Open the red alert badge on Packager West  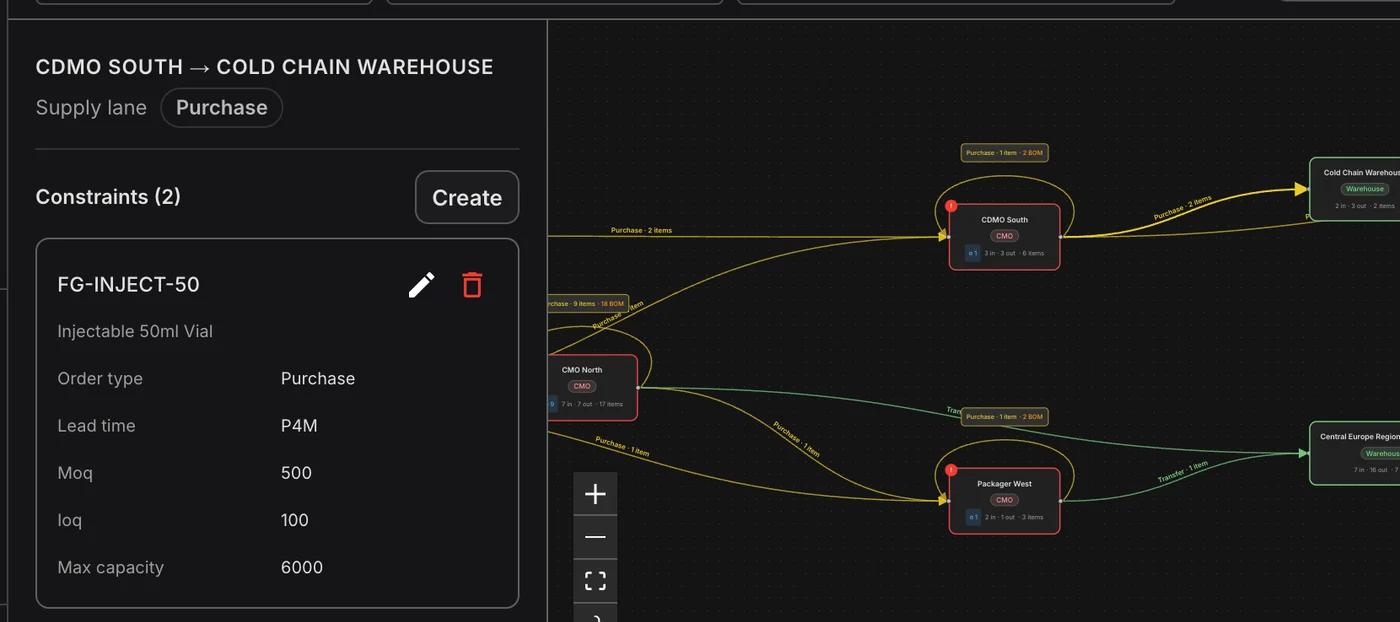pyautogui.click(x=951, y=470)
